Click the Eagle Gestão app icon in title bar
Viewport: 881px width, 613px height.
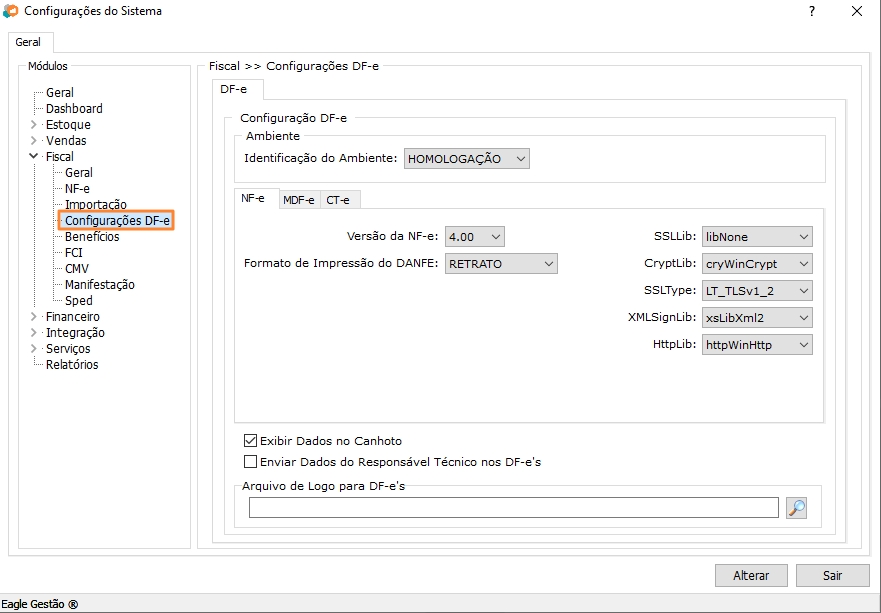pyautogui.click(x=11, y=11)
